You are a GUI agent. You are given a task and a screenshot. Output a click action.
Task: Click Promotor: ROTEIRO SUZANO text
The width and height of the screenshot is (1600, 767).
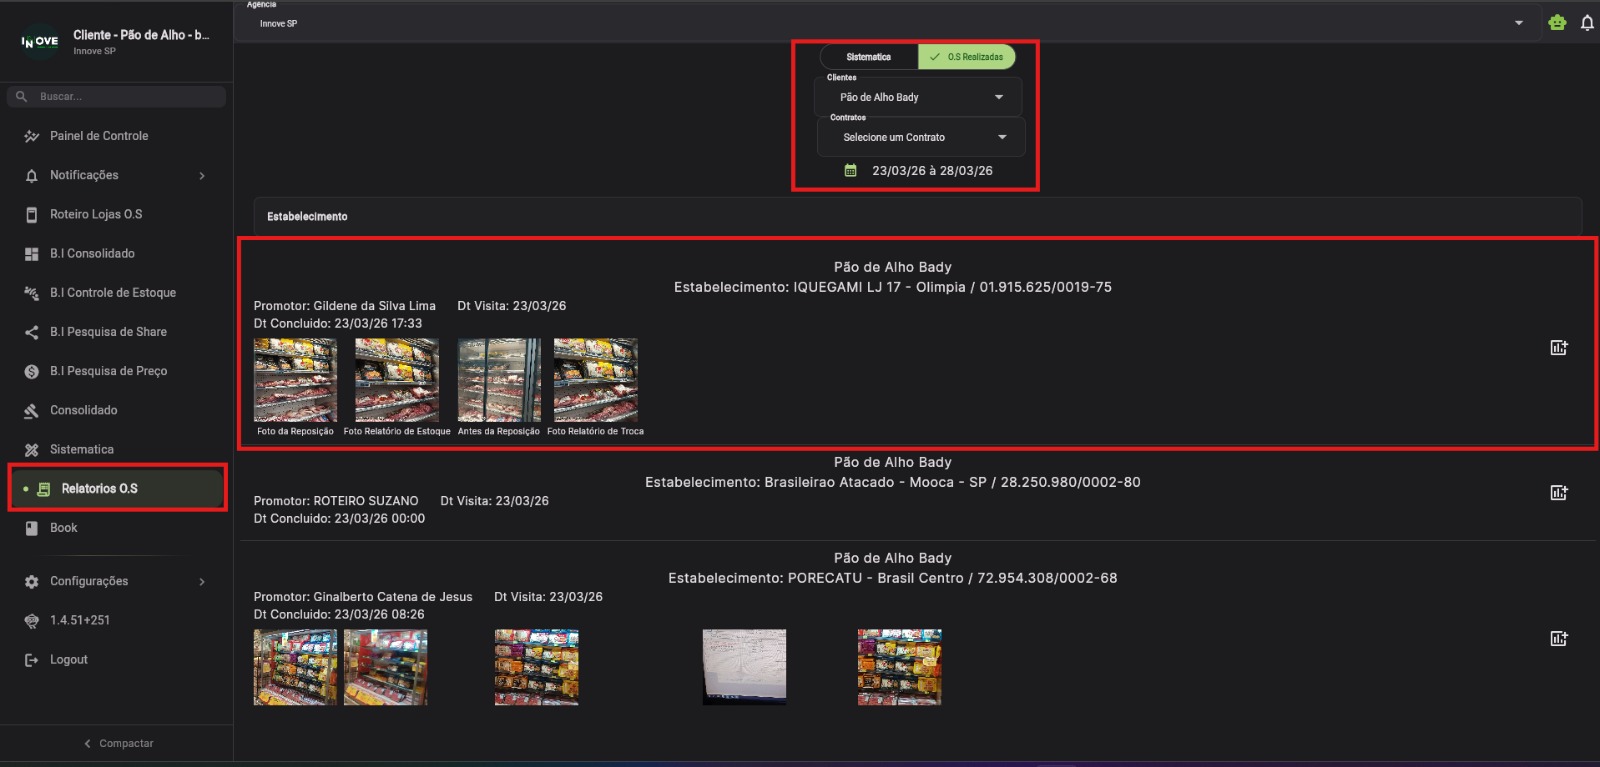pos(336,501)
